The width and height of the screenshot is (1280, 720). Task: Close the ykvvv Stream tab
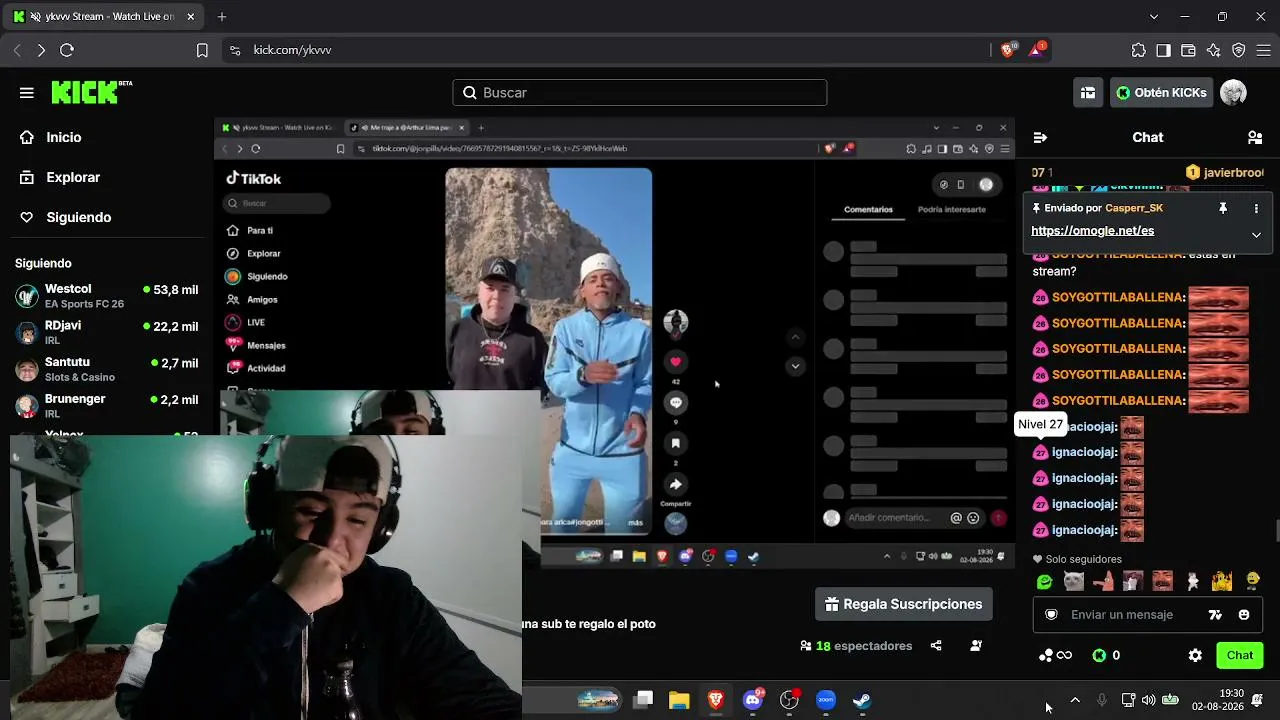point(191,17)
